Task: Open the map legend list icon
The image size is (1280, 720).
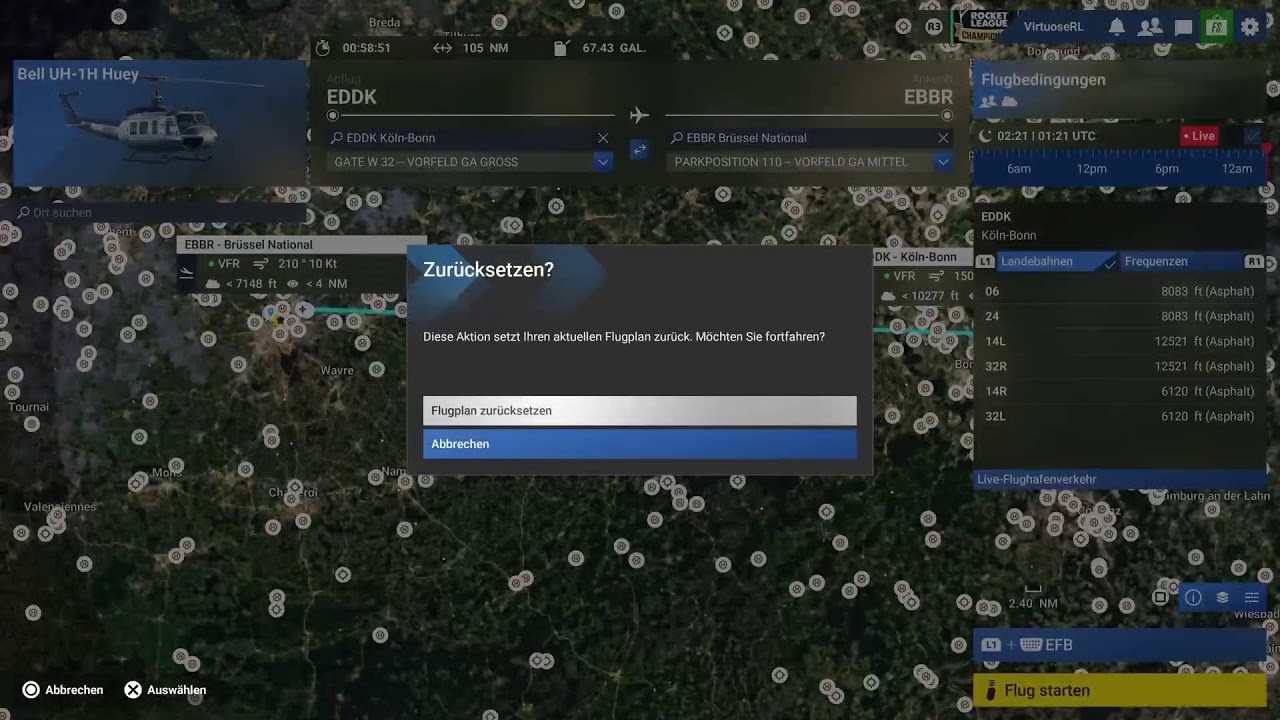Action: point(1251,597)
